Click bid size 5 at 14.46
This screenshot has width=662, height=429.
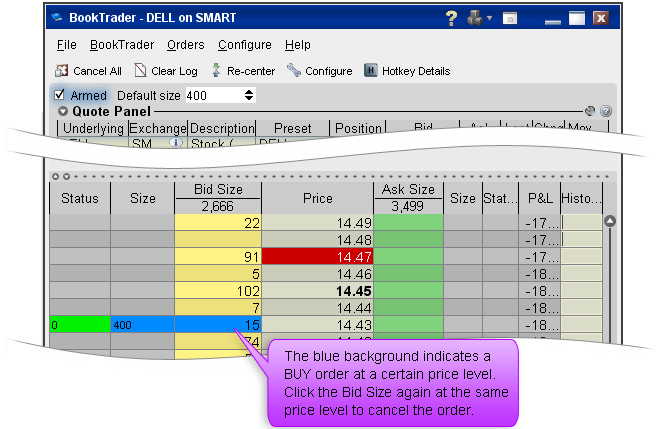218,274
